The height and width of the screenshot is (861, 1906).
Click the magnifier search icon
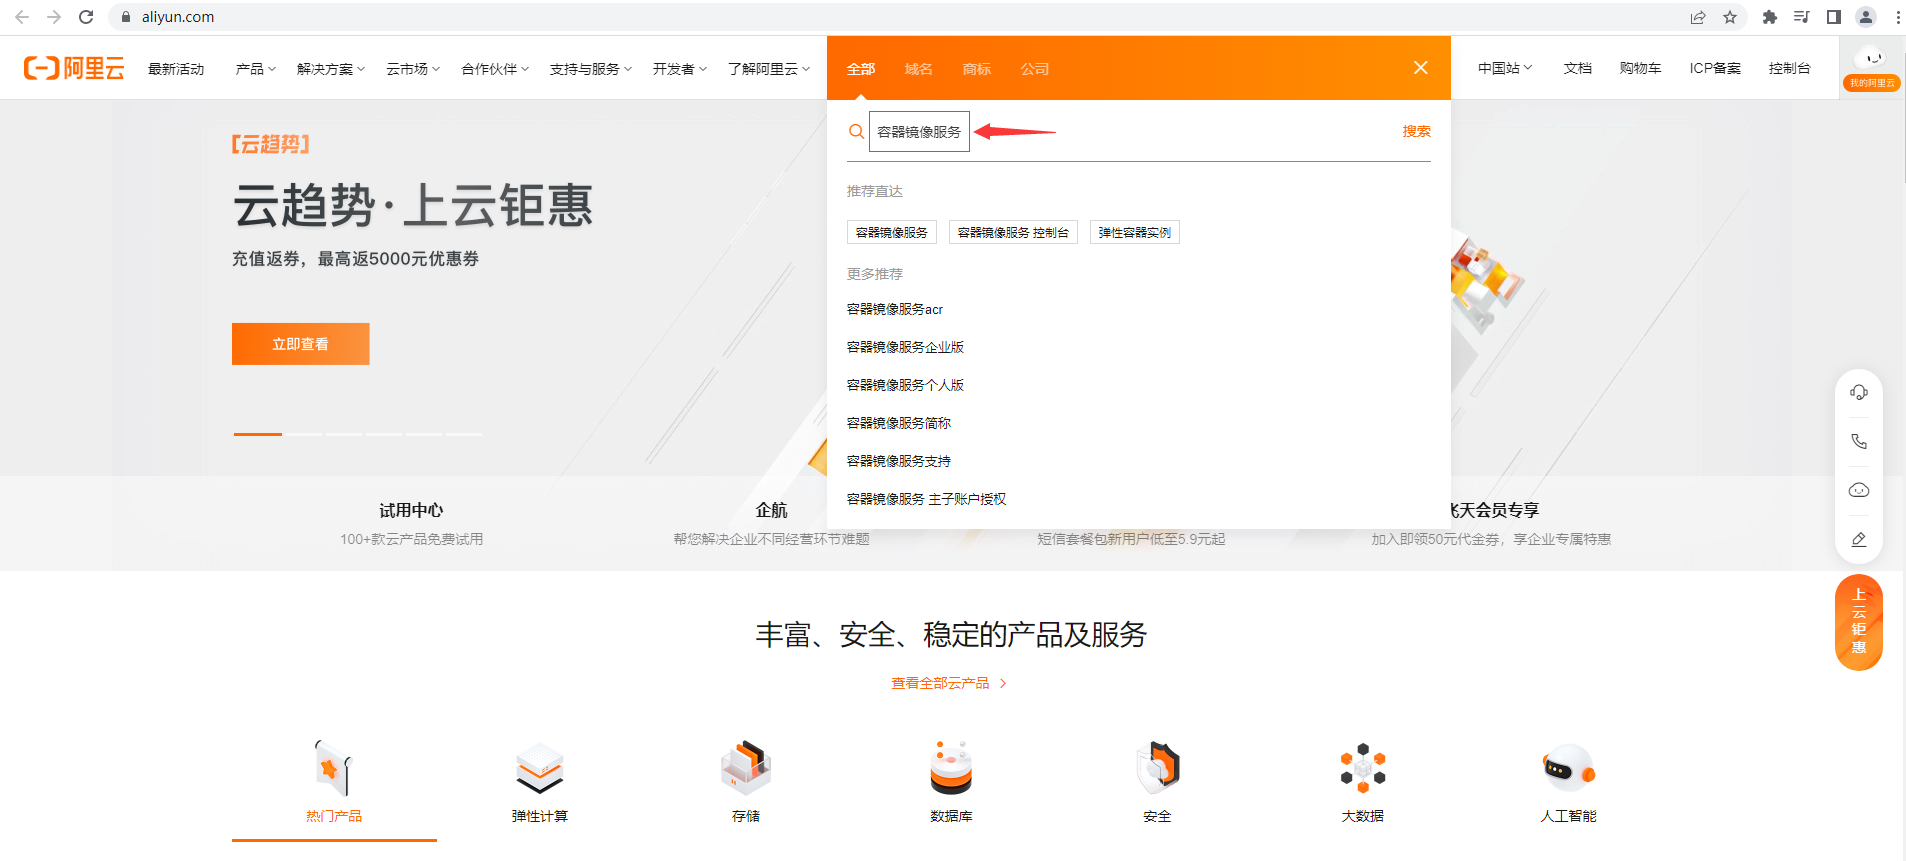pyautogui.click(x=856, y=131)
